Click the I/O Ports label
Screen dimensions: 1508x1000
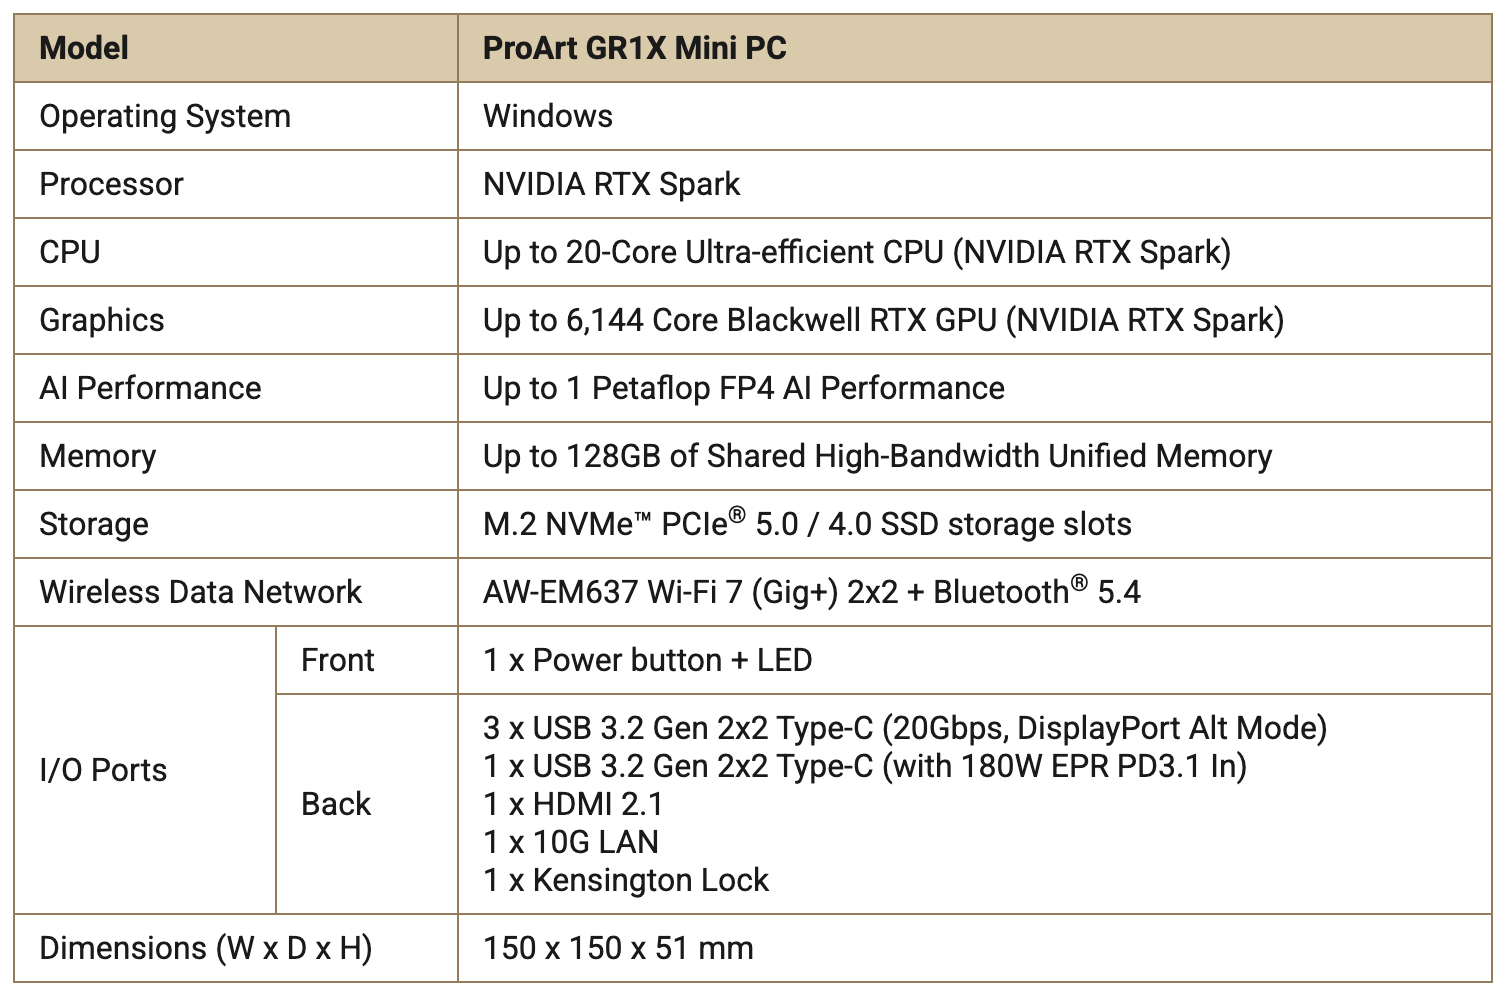coord(103,770)
